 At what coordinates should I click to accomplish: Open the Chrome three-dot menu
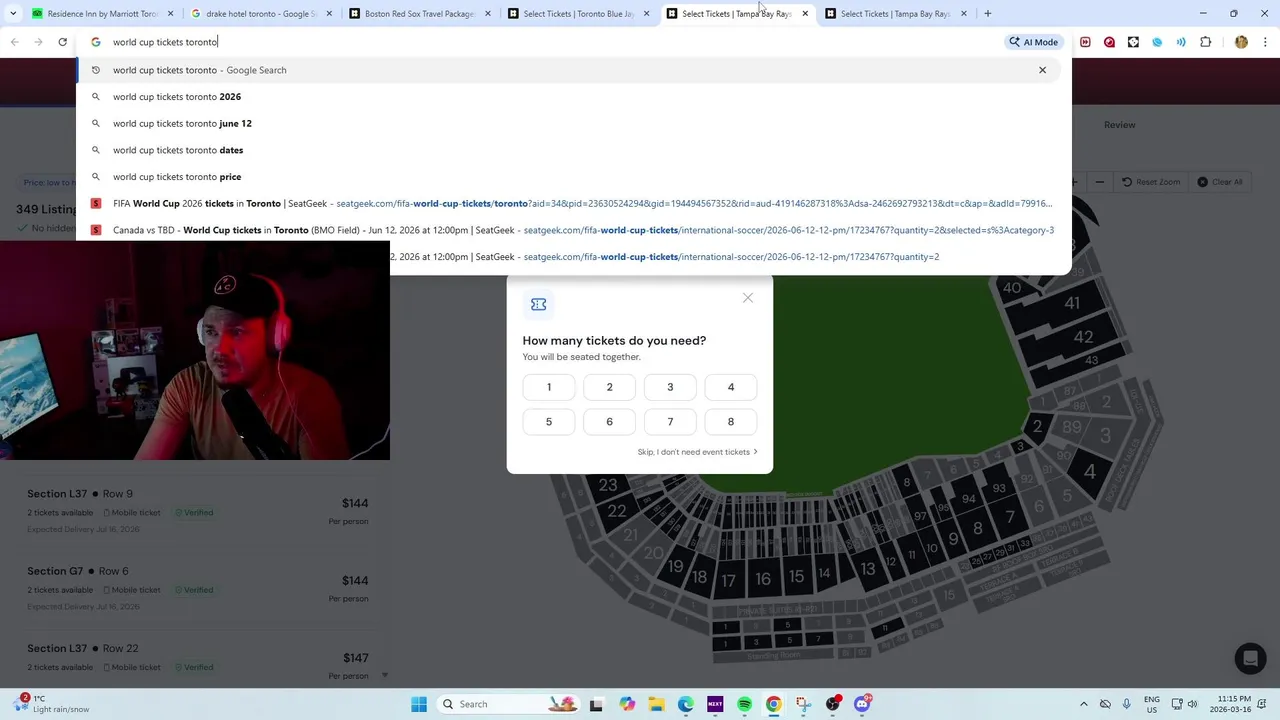pyautogui.click(x=1265, y=42)
